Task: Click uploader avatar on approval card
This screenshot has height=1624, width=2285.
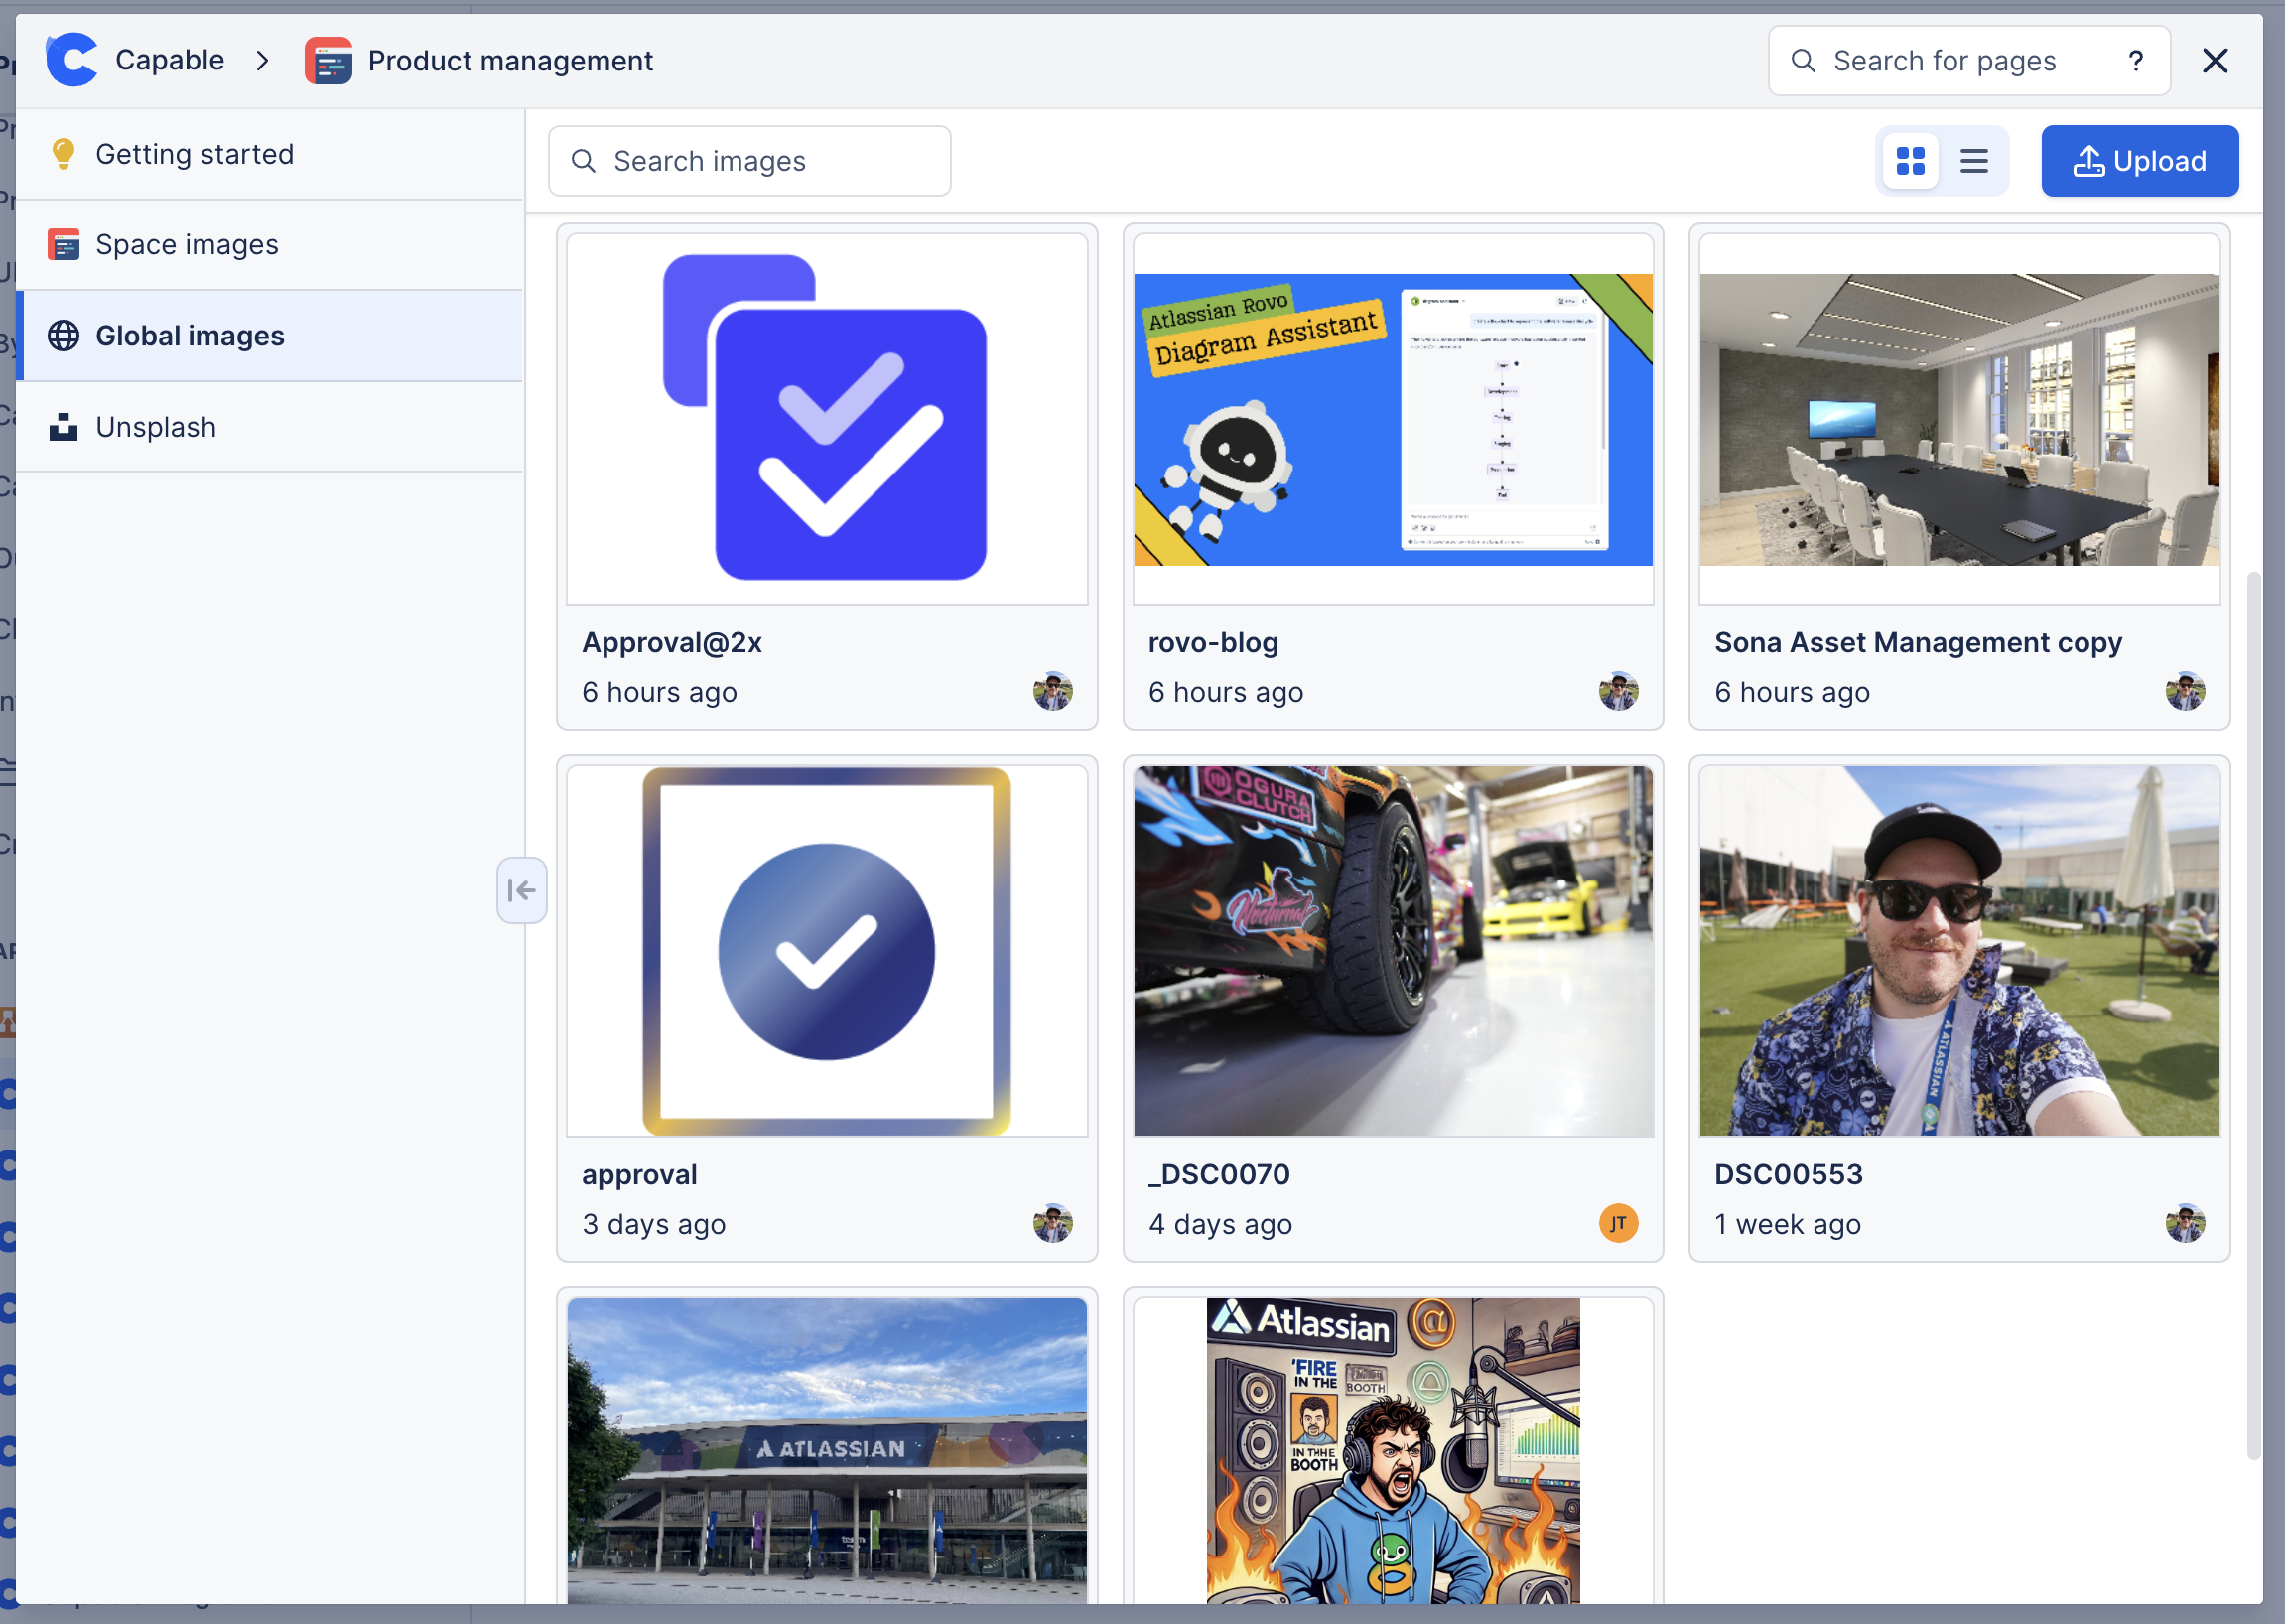Action: click(x=1052, y=1223)
